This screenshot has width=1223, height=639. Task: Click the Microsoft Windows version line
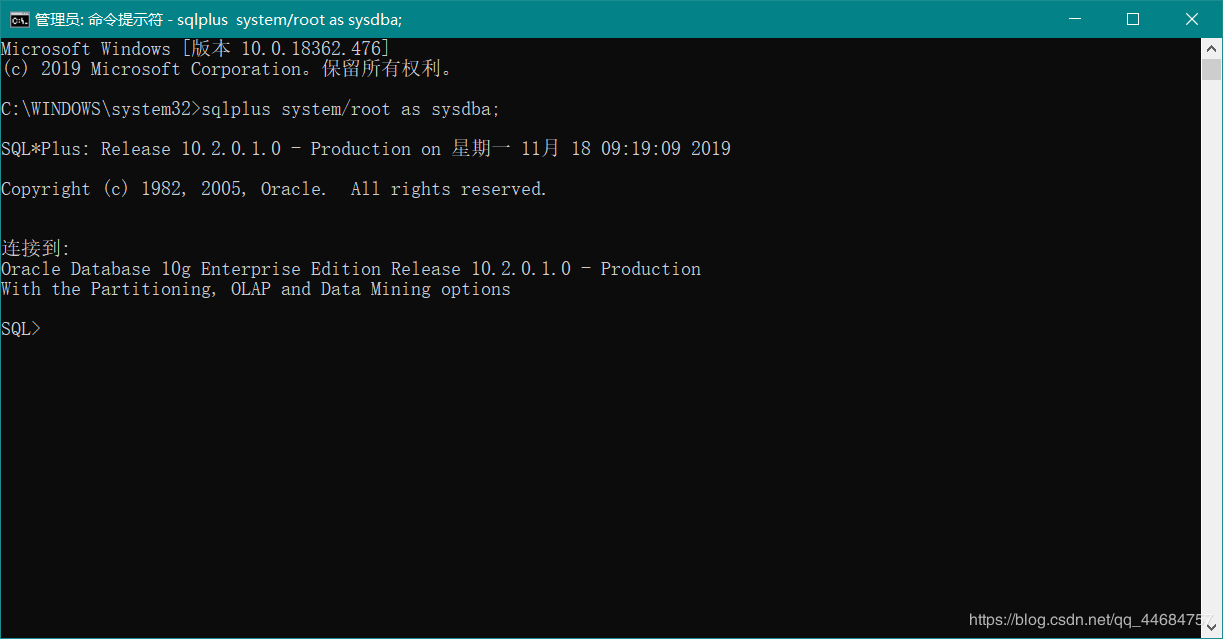coord(195,49)
